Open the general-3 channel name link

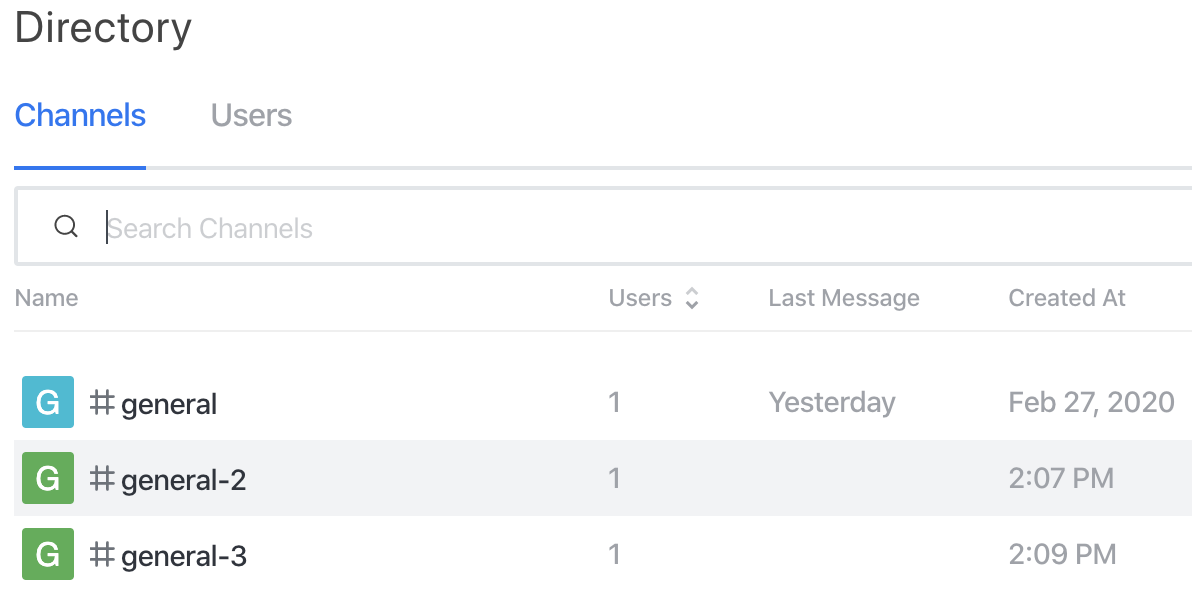[184, 556]
